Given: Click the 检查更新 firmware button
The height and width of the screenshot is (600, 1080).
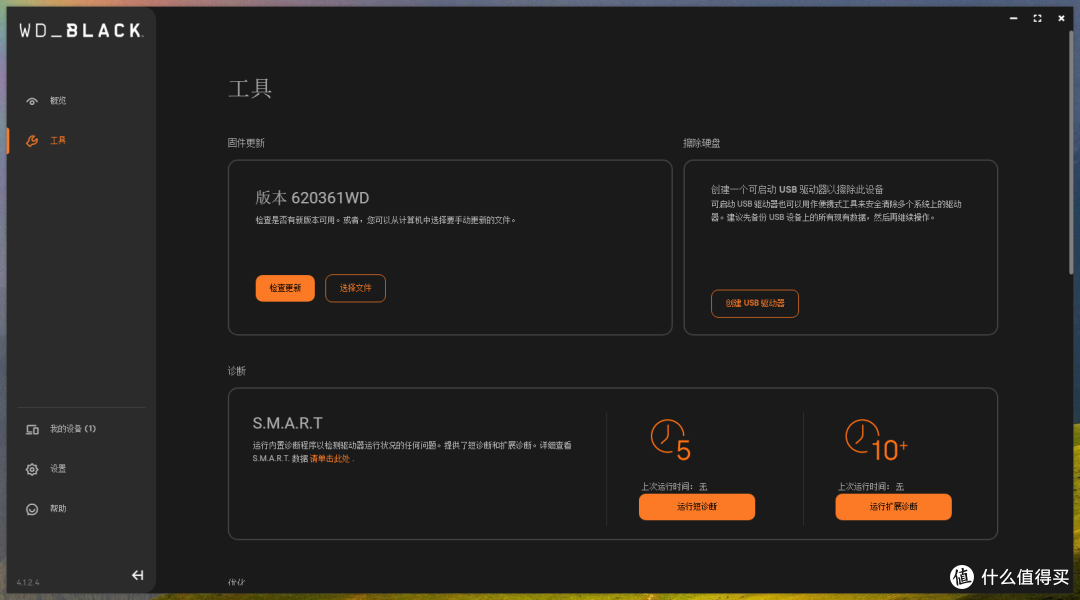Looking at the screenshot, I should (x=285, y=288).
